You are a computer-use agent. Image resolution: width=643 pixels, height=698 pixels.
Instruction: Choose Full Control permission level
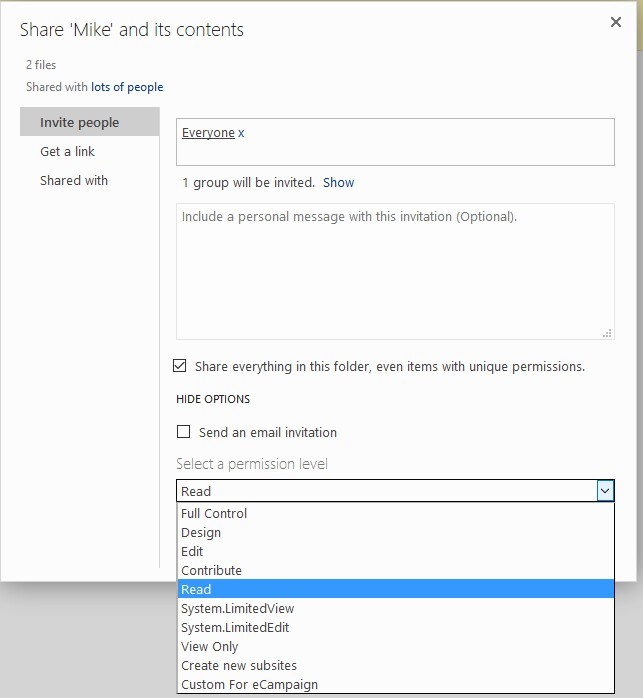click(x=214, y=513)
